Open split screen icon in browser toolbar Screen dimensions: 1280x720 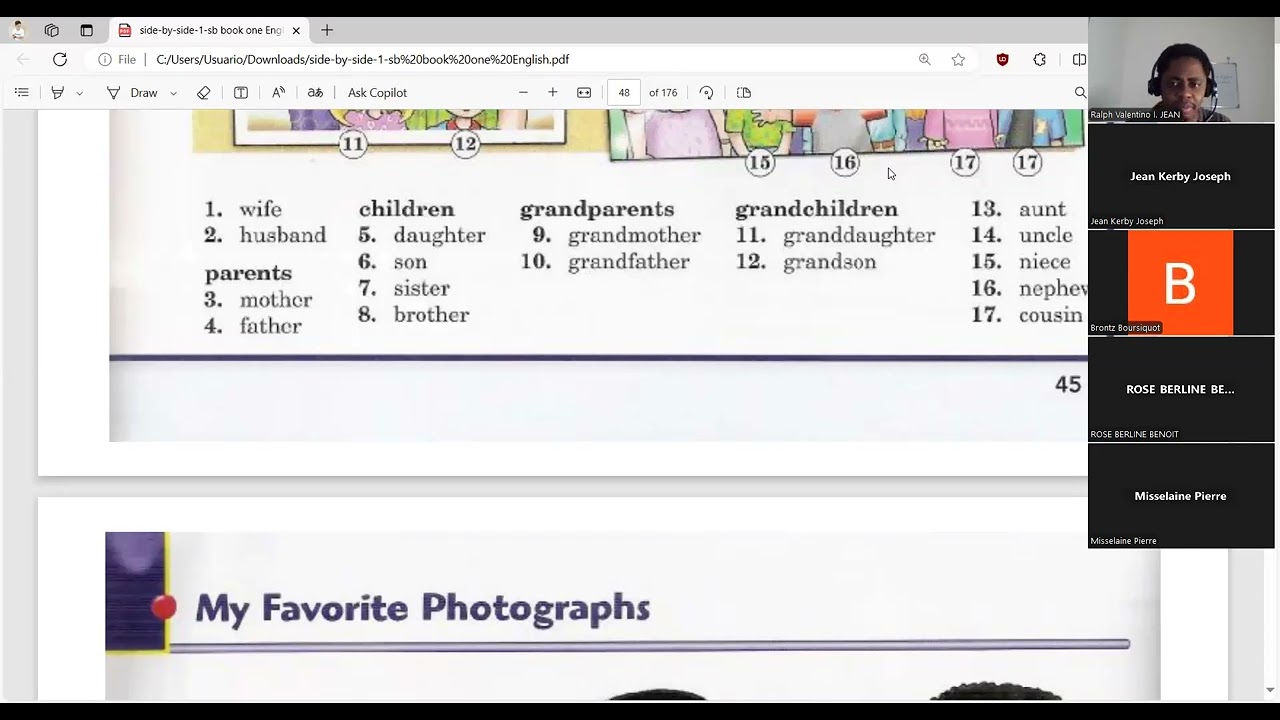pyautogui.click(x=1078, y=59)
